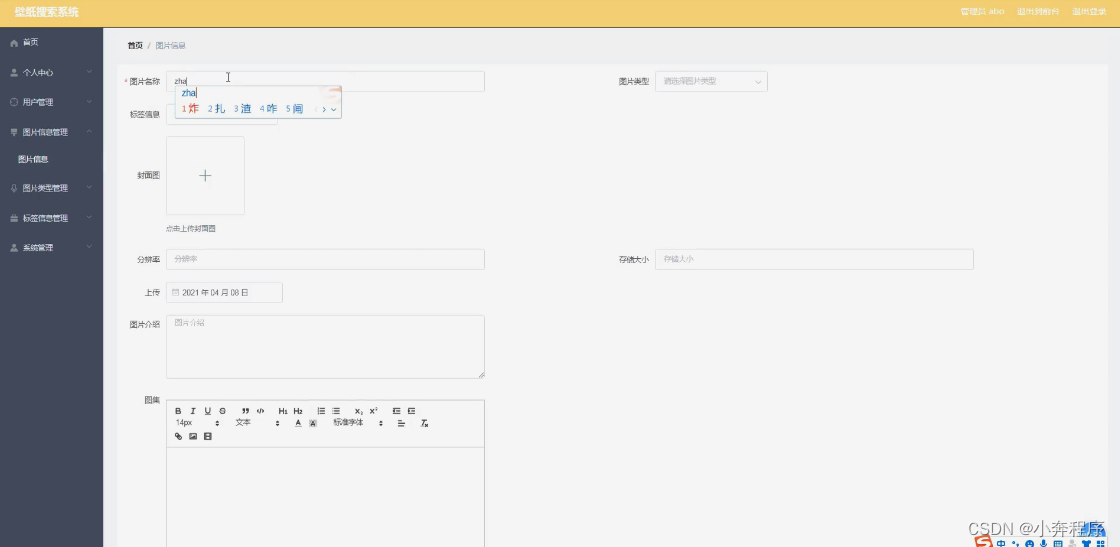This screenshot has width=1120, height=547.
Task: Open the 上传 date picker field
Action: (x=224, y=293)
